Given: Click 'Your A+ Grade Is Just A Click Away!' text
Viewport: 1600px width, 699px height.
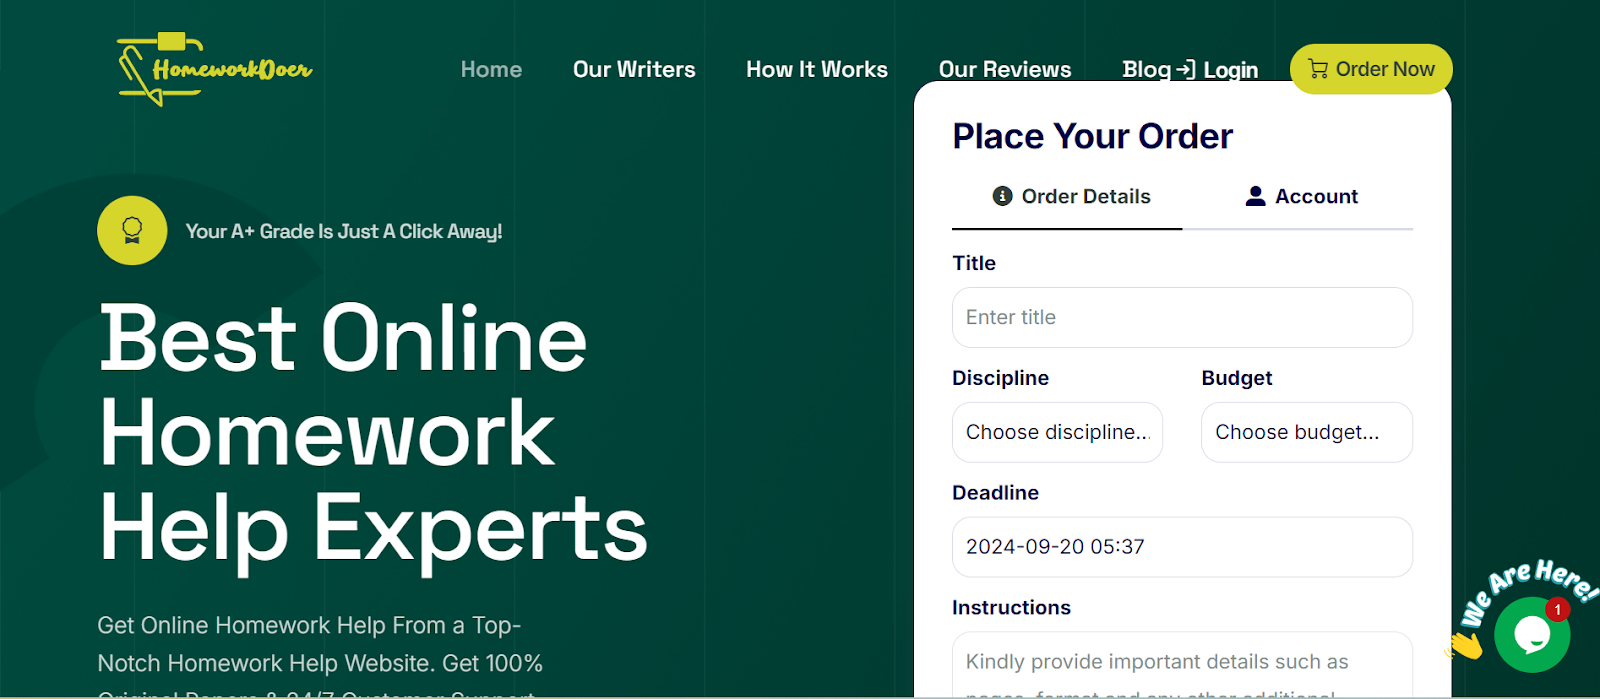Looking at the screenshot, I should 344,231.
